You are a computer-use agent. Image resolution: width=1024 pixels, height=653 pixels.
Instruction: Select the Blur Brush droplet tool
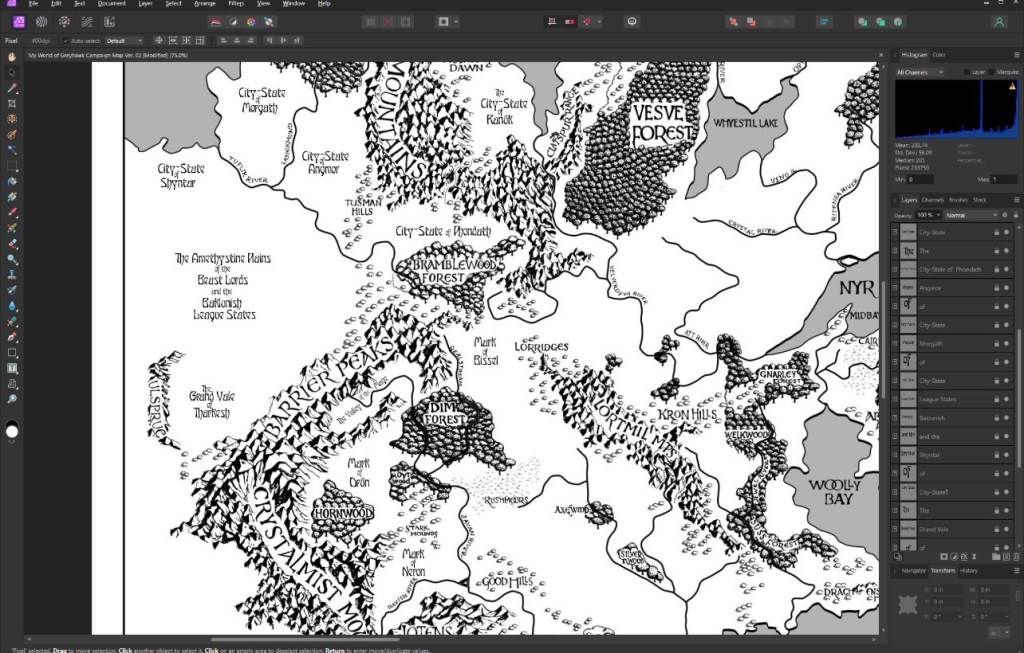click(x=12, y=306)
